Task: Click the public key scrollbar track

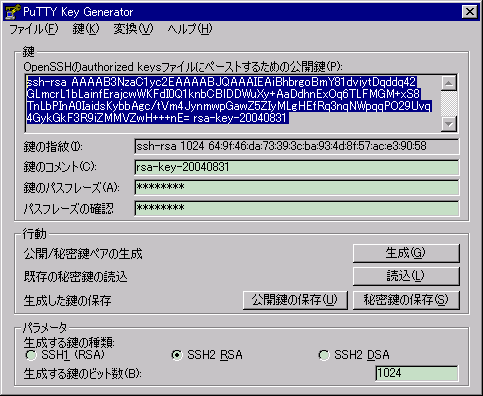Action: [449, 104]
